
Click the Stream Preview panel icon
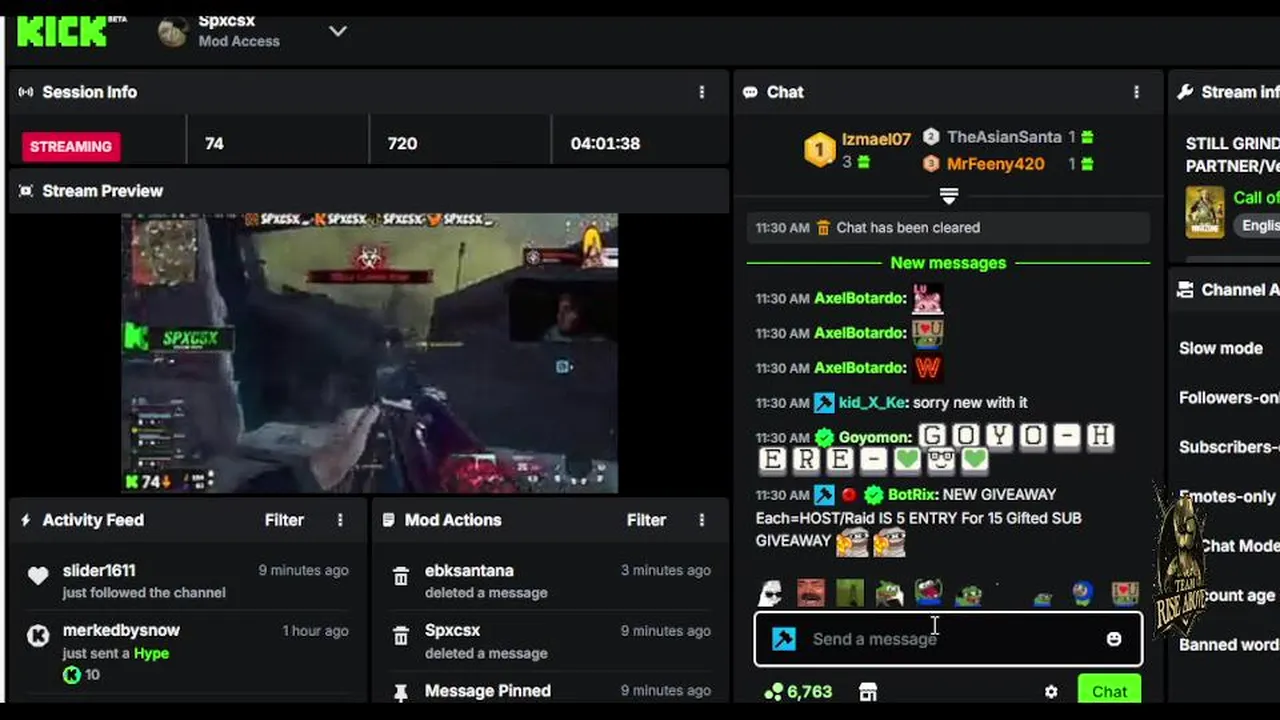click(x=26, y=191)
